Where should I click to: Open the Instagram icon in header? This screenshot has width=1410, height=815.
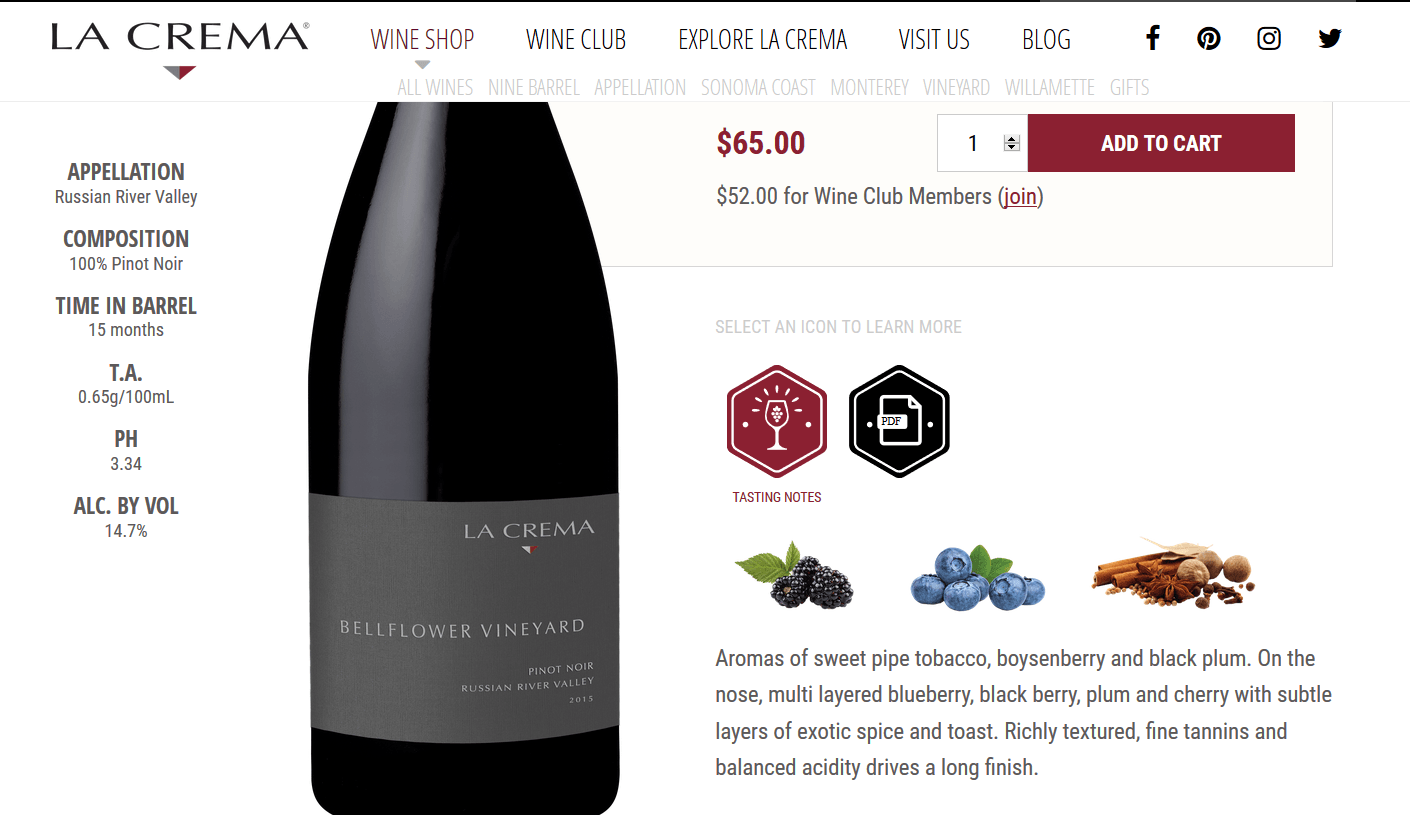click(1269, 39)
